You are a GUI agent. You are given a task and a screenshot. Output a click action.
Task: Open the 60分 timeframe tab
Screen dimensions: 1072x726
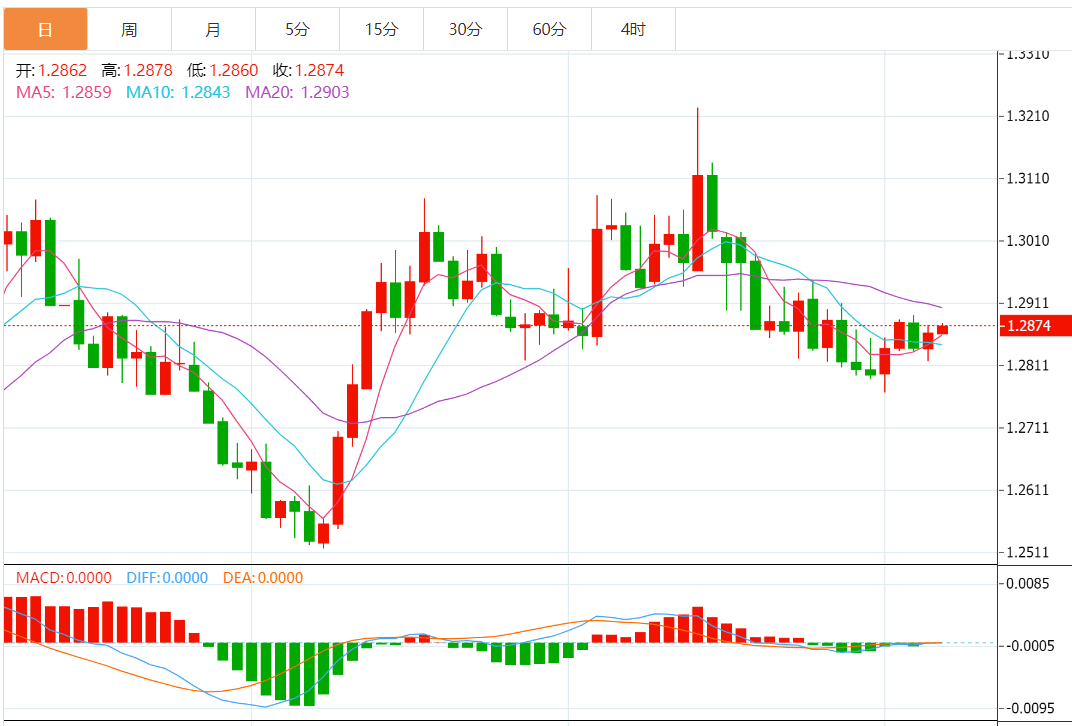coord(550,29)
